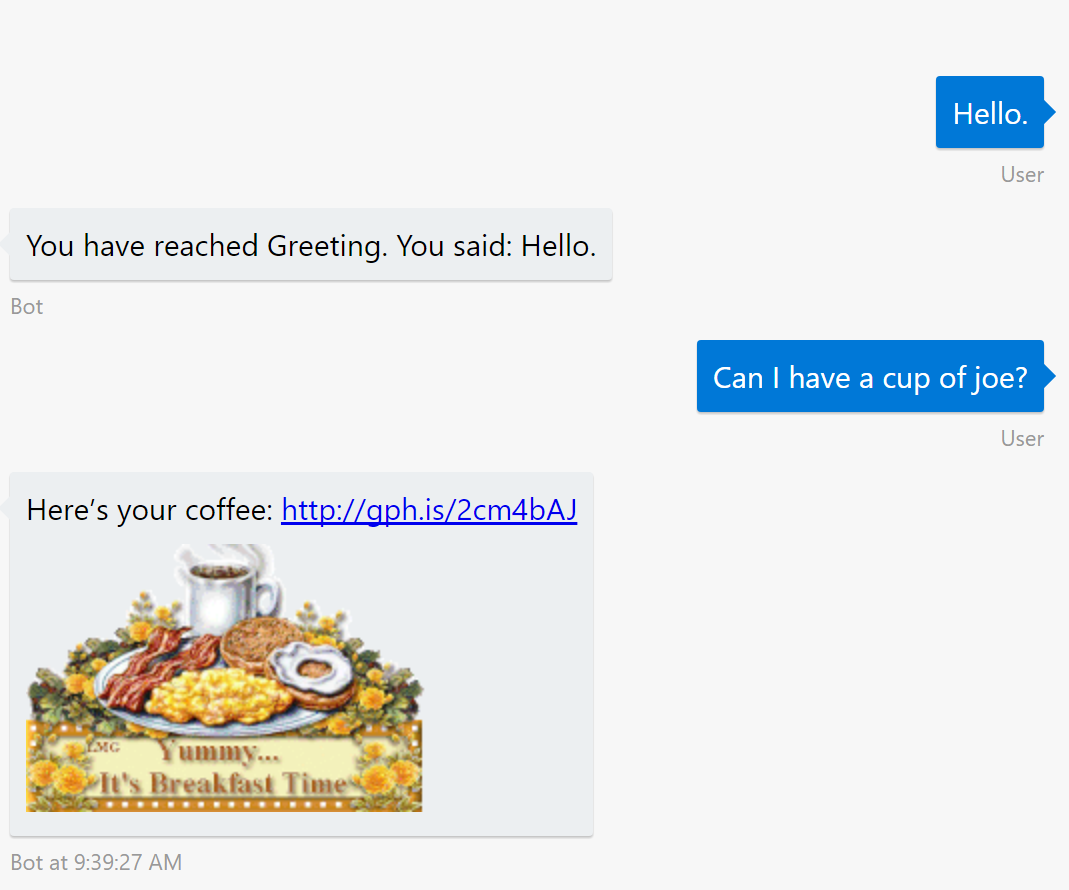
Task: Click the "Bot at 9:39:27 AM" timestamp
Action: [x=95, y=862]
